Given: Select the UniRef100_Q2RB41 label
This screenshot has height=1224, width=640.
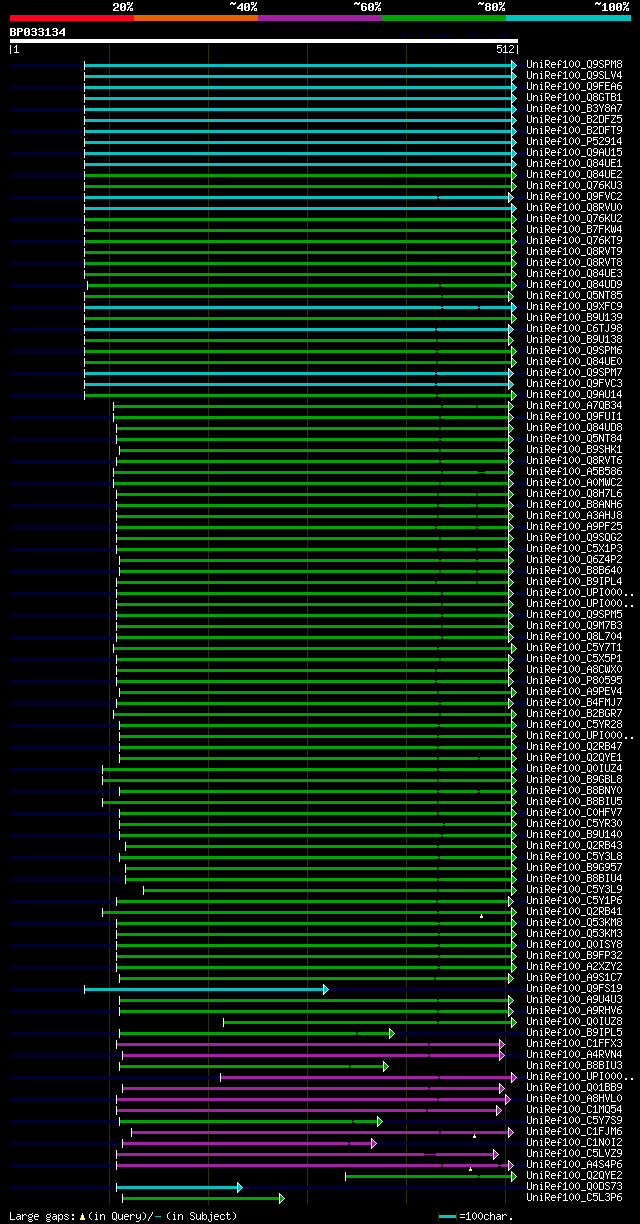Looking at the screenshot, I should click(x=574, y=911).
